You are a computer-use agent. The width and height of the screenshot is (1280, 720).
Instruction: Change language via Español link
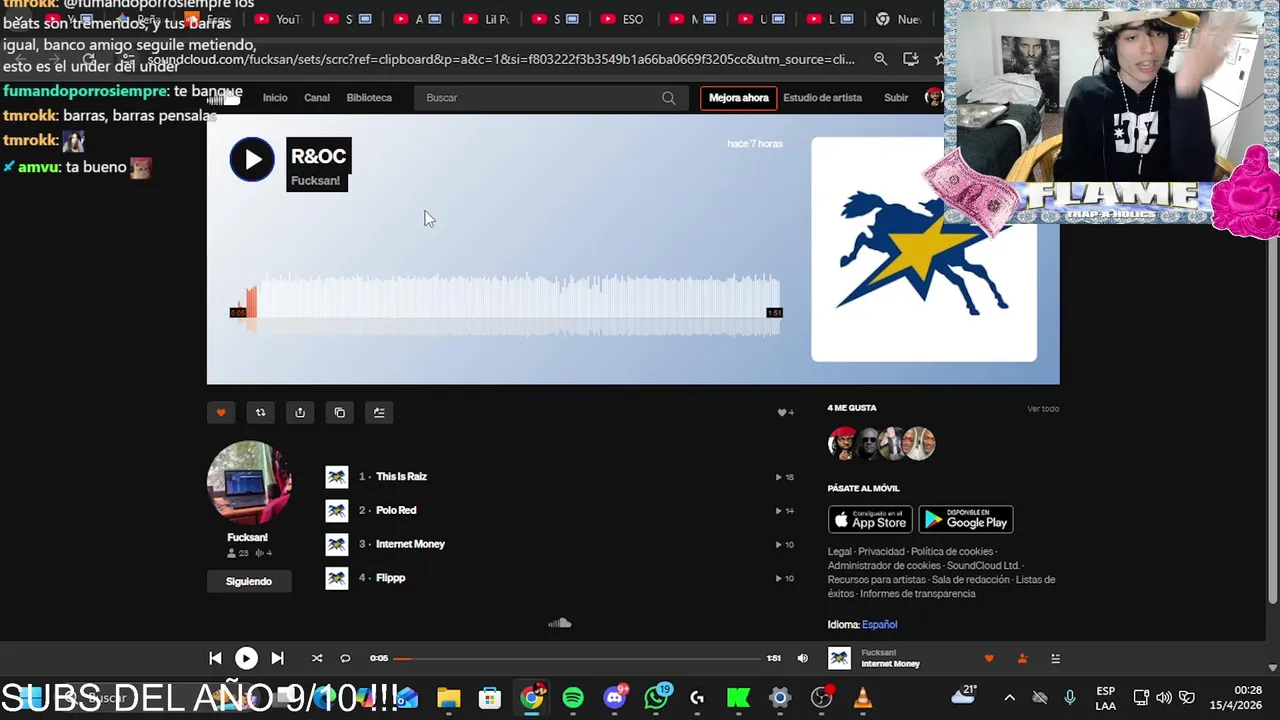(879, 625)
